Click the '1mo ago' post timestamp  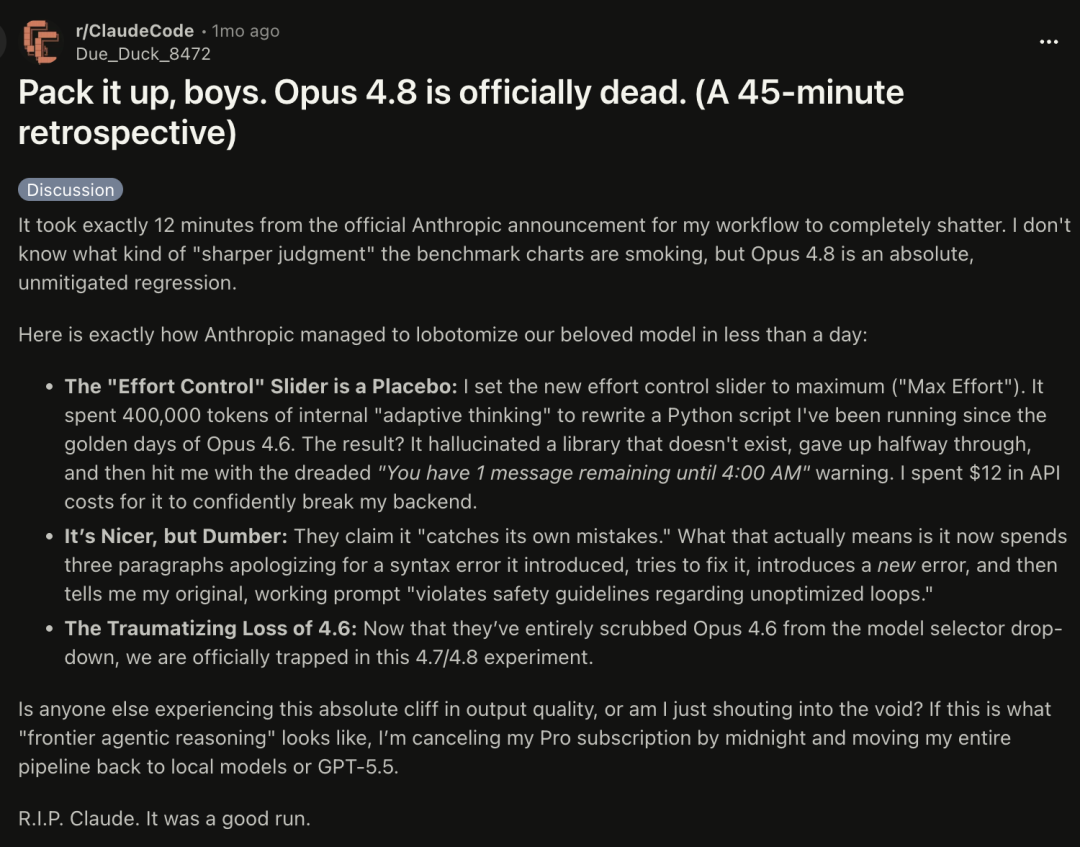coord(245,31)
